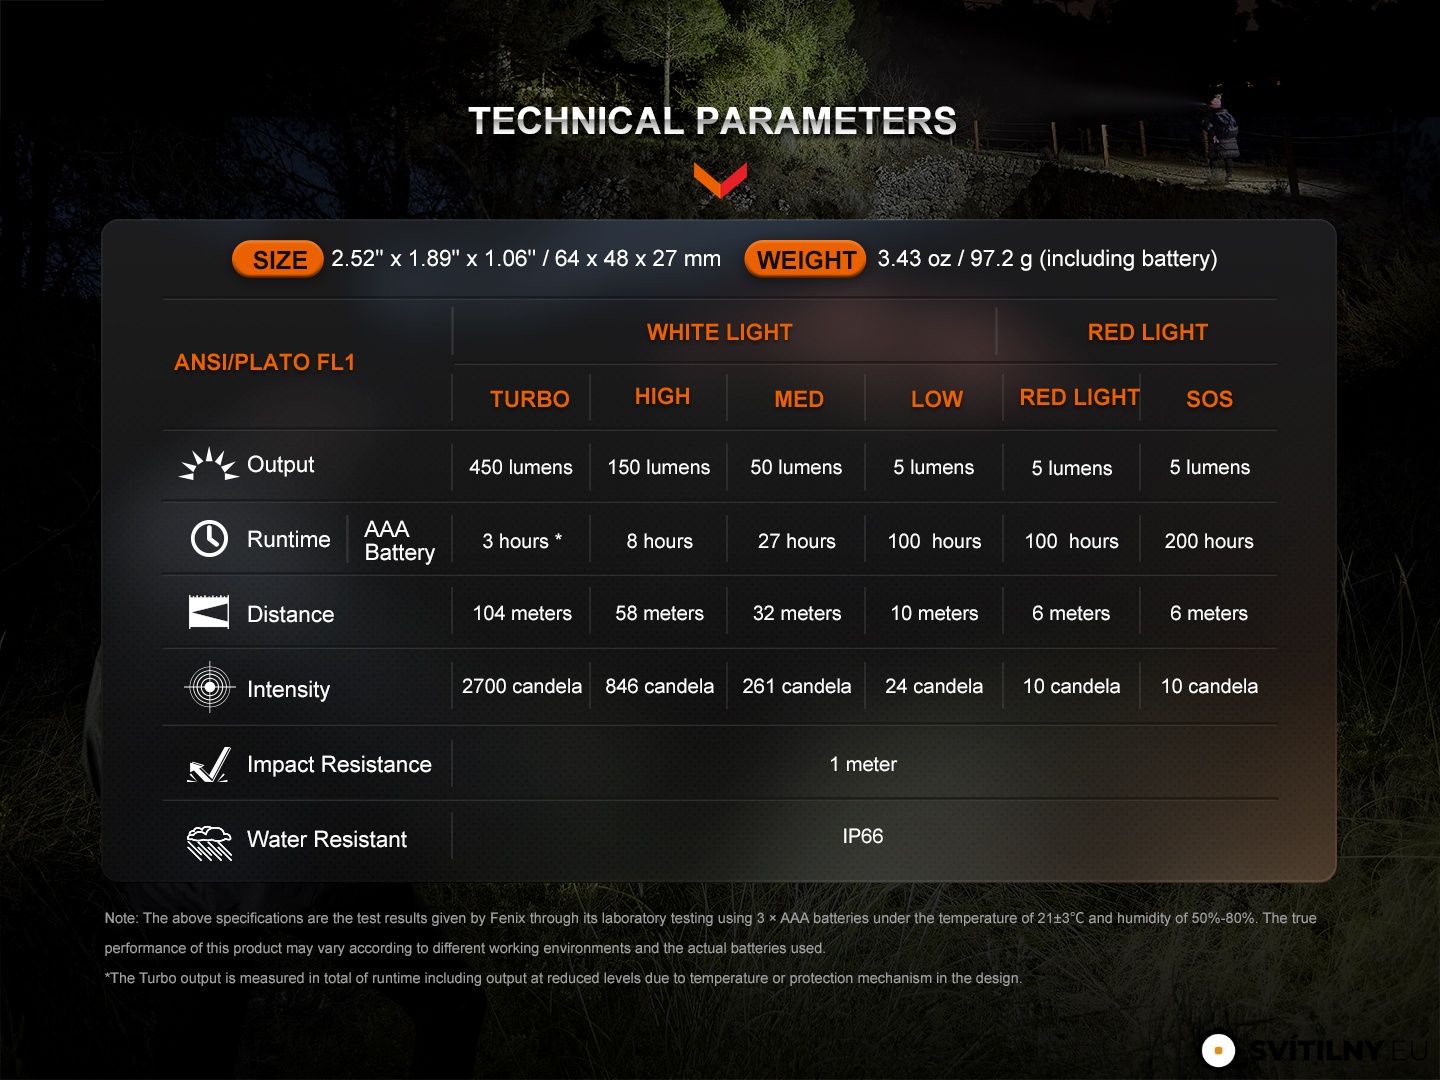Click the Output starburst icon
The height and width of the screenshot is (1080, 1440).
208,465
